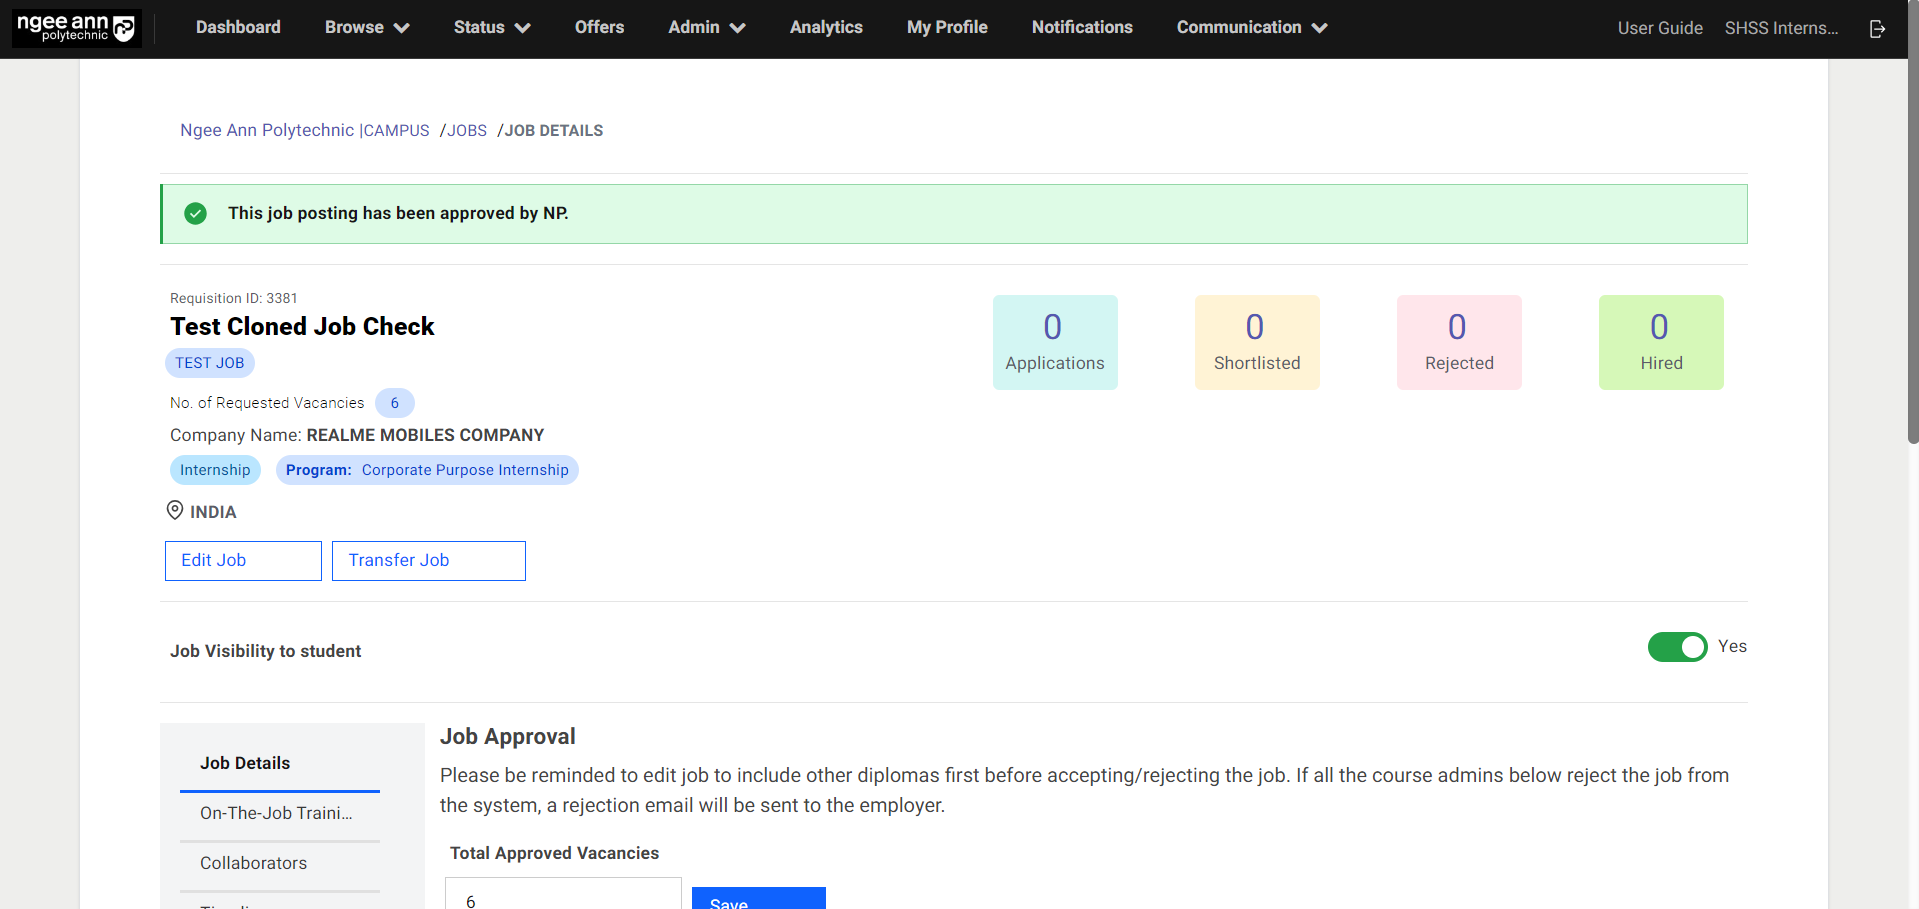Click the Ngee Ann Polytechnic logo
This screenshot has height=909, width=1919.
[x=75, y=27]
